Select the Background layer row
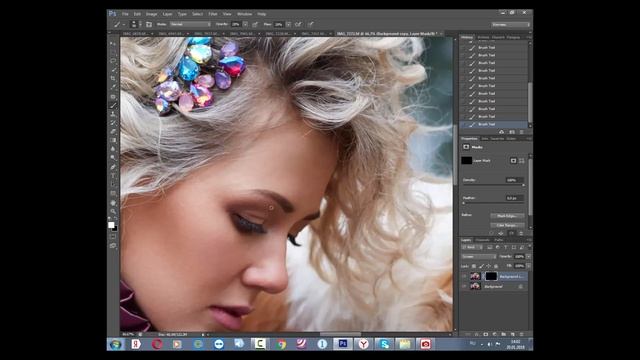The width and height of the screenshot is (640, 360). [494, 287]
